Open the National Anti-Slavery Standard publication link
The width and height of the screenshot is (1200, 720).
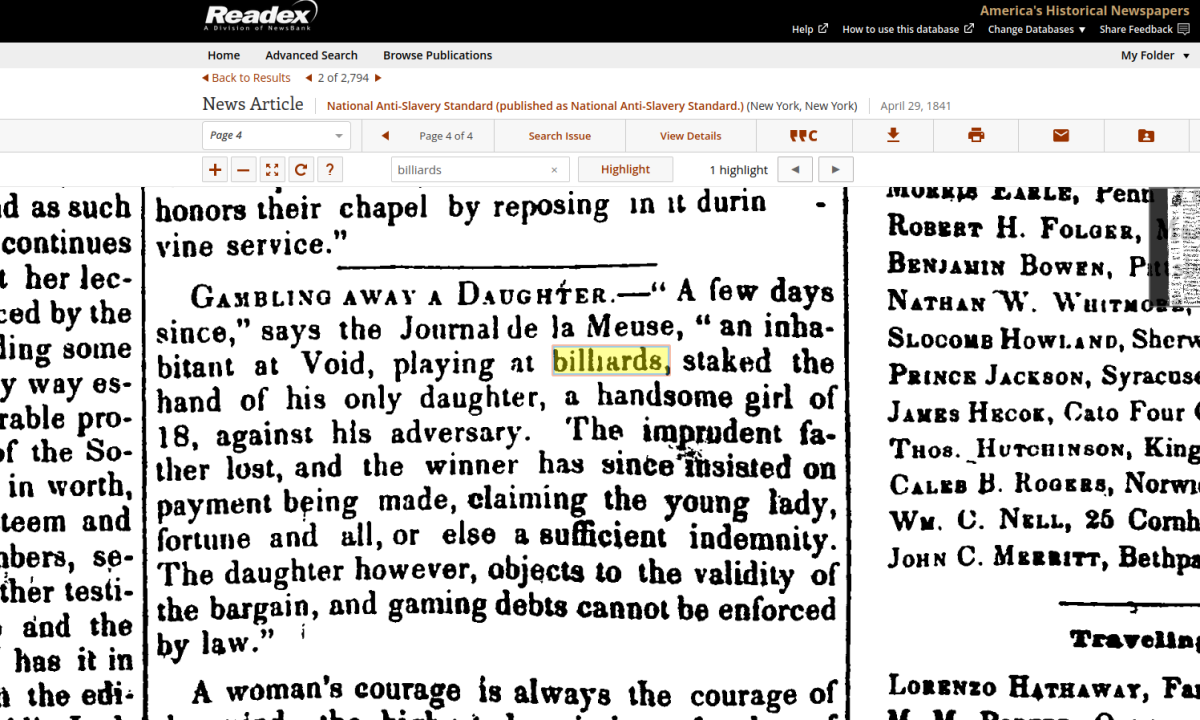click(535, 106)
